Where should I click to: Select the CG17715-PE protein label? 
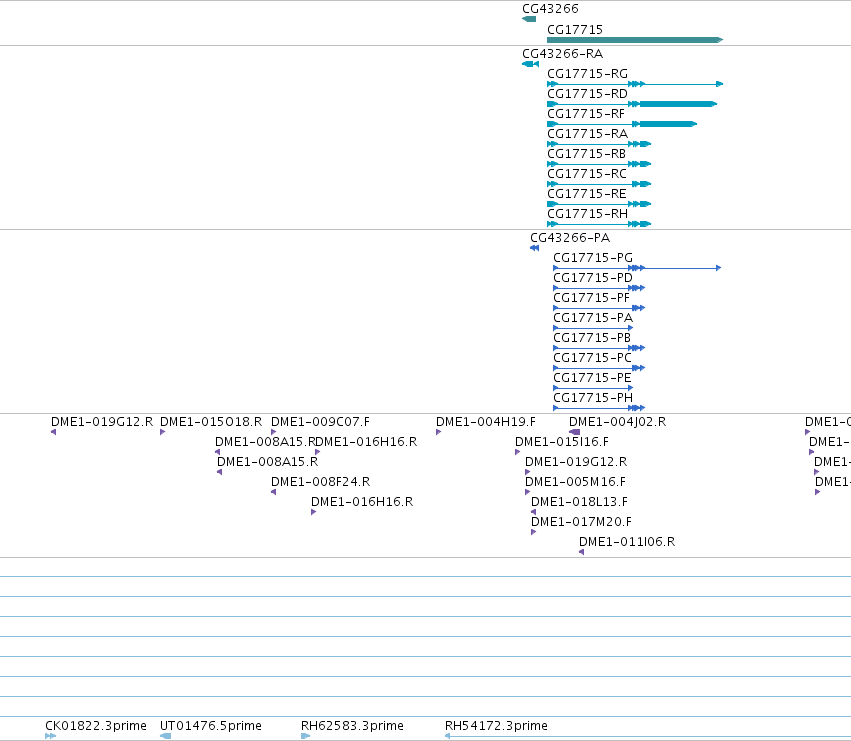(x=592, y=378)
